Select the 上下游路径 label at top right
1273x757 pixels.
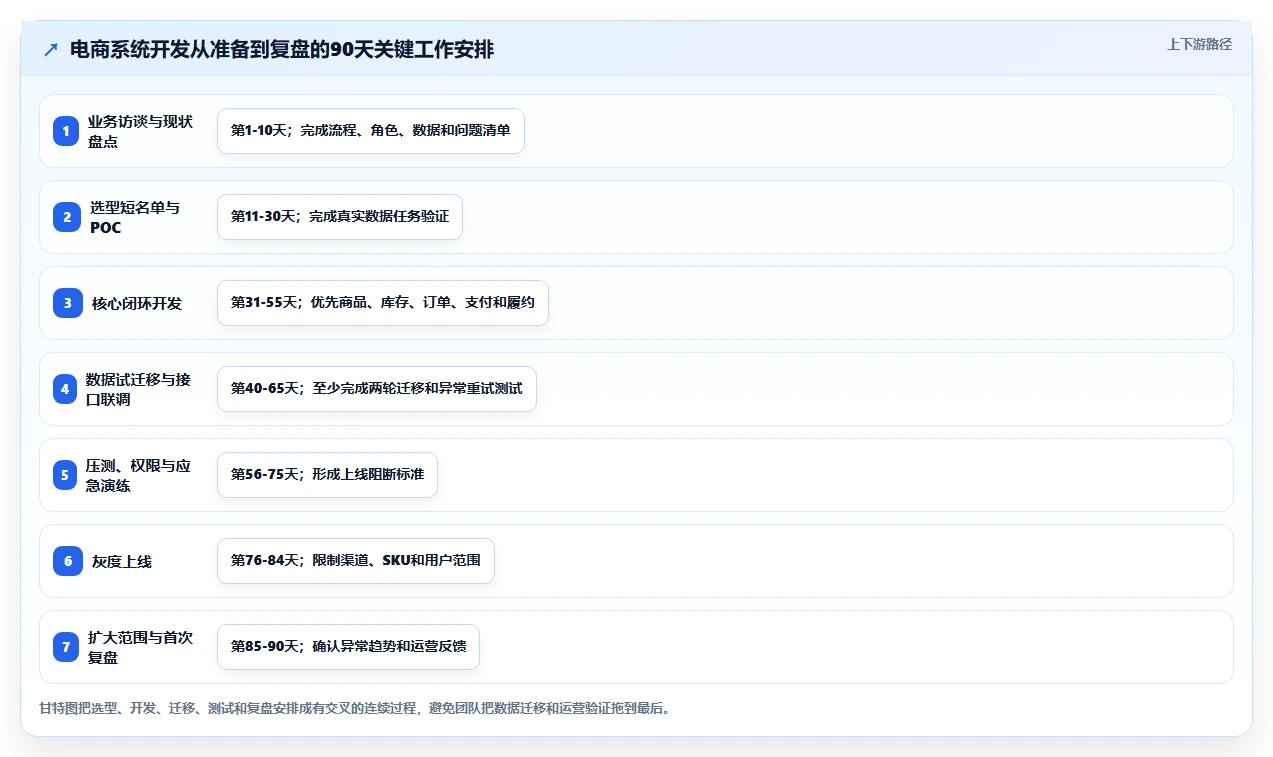1199,45
